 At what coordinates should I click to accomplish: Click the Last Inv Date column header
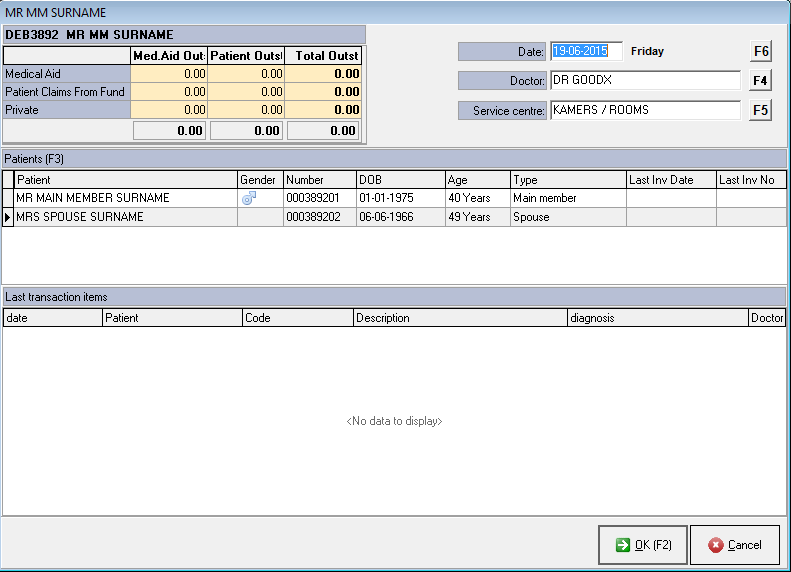click(670, 179)
